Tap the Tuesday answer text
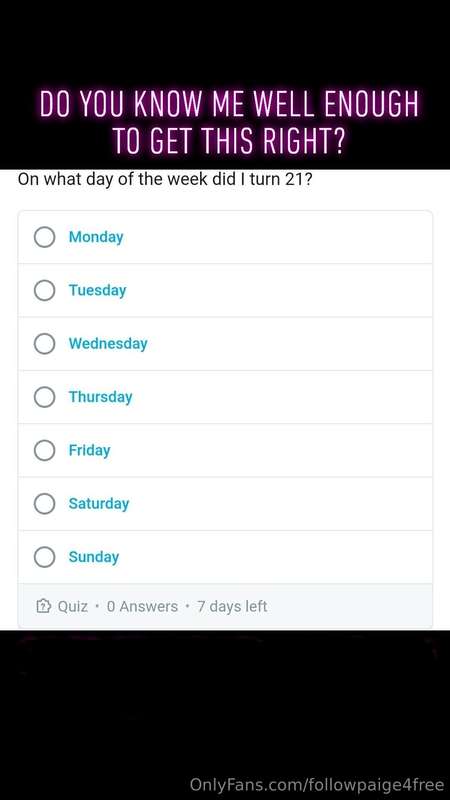 point(97,290)
